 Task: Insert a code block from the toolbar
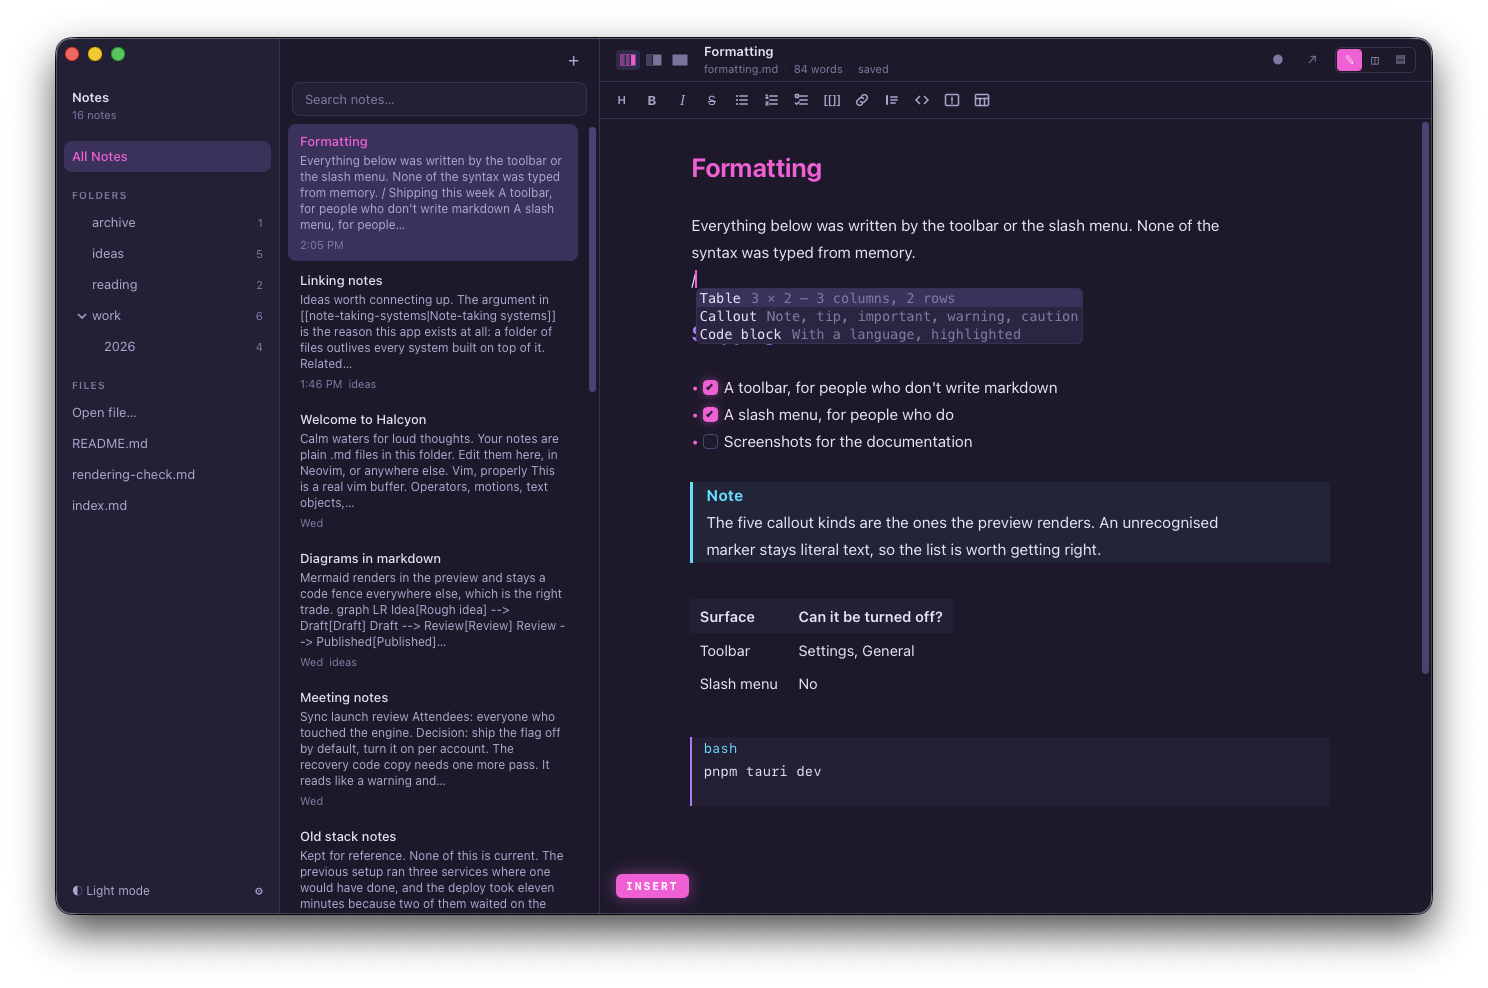click(922, 100)
